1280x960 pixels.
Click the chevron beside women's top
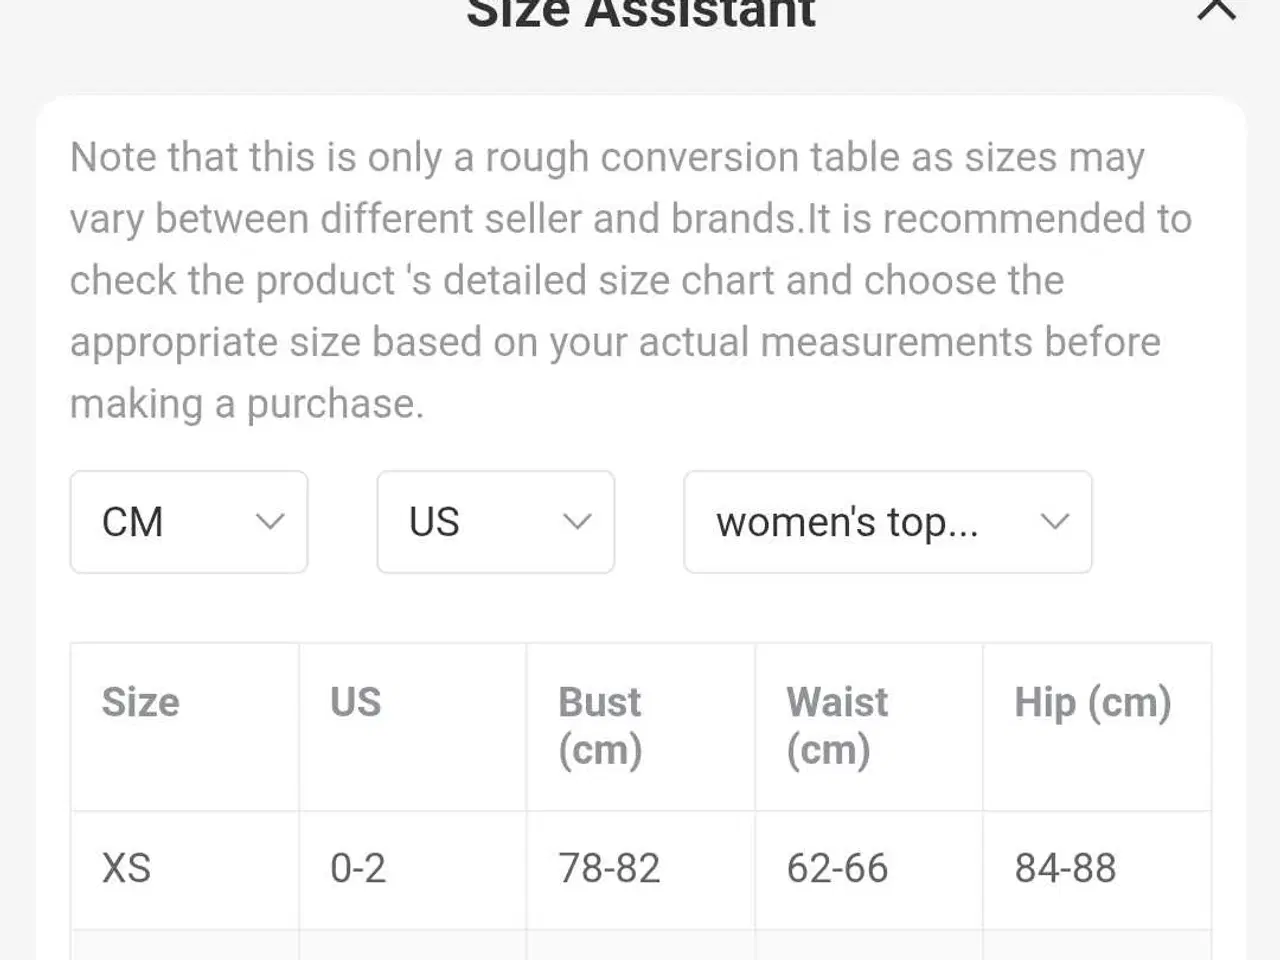click(x=1055, y=522)
